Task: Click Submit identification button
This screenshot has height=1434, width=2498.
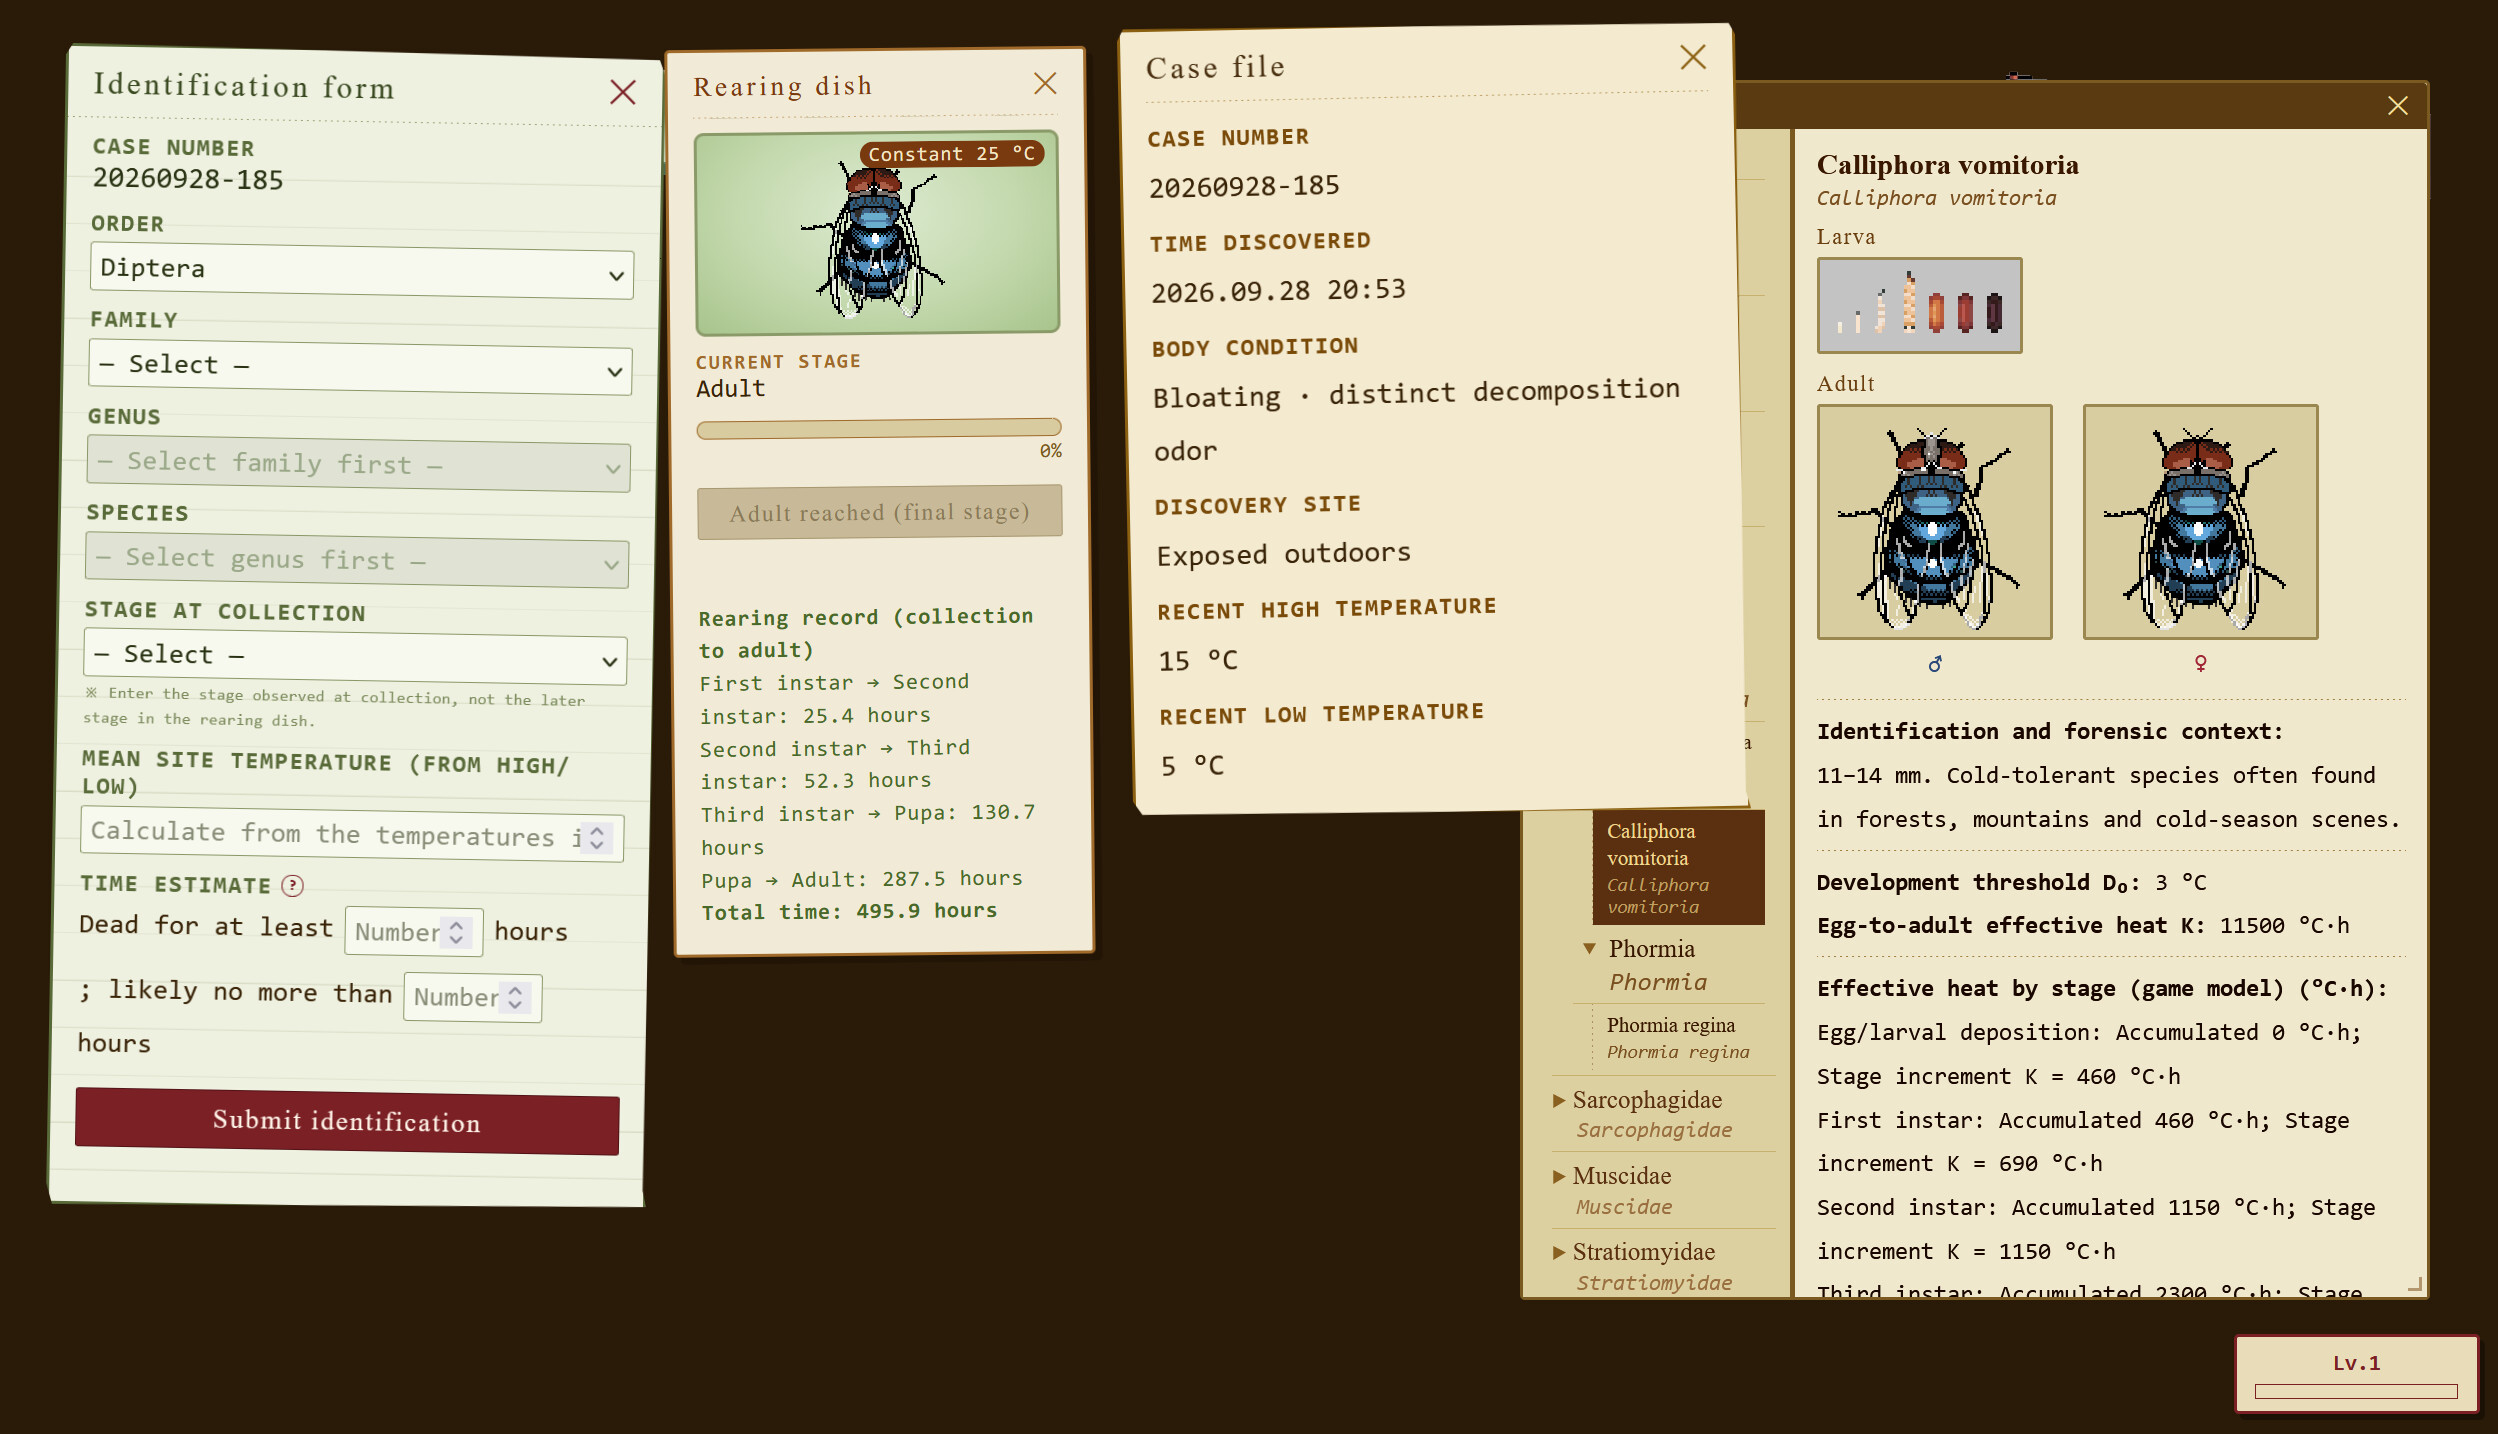Action: [x=347, y=1121]
